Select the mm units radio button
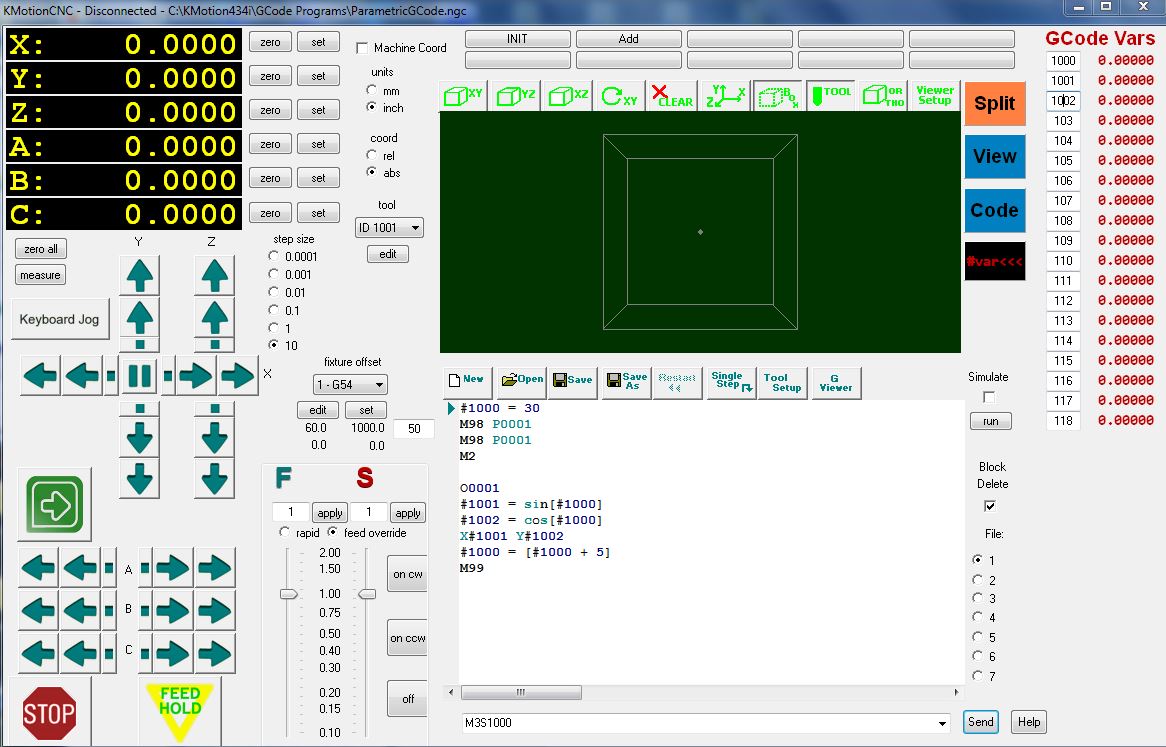Viewport: 1166px width, 747px height. click(372, 91)
